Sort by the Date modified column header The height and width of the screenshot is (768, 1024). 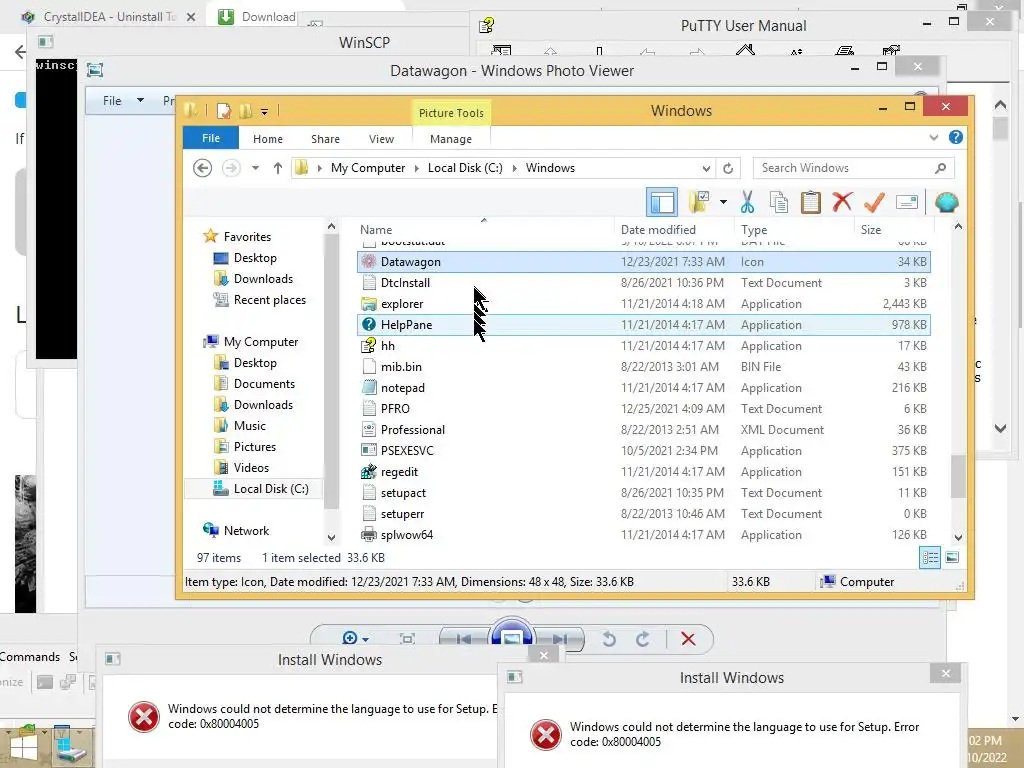(658, 230)
